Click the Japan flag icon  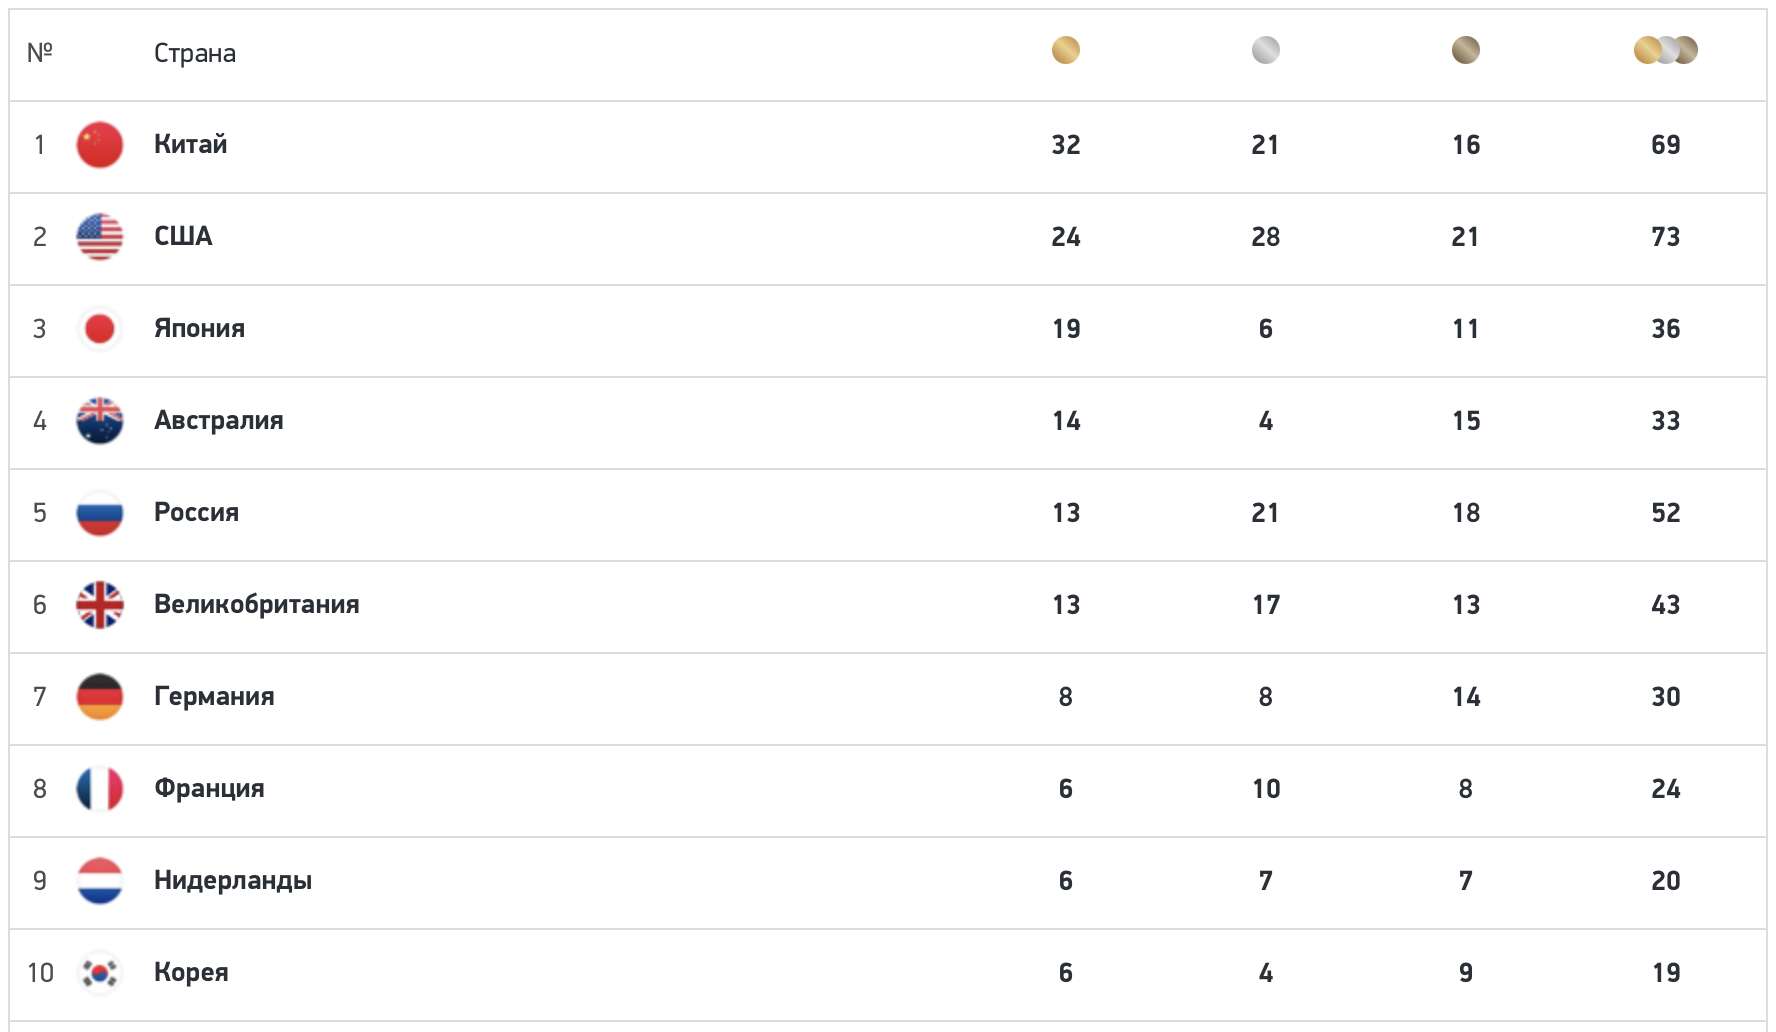[100, 329]
